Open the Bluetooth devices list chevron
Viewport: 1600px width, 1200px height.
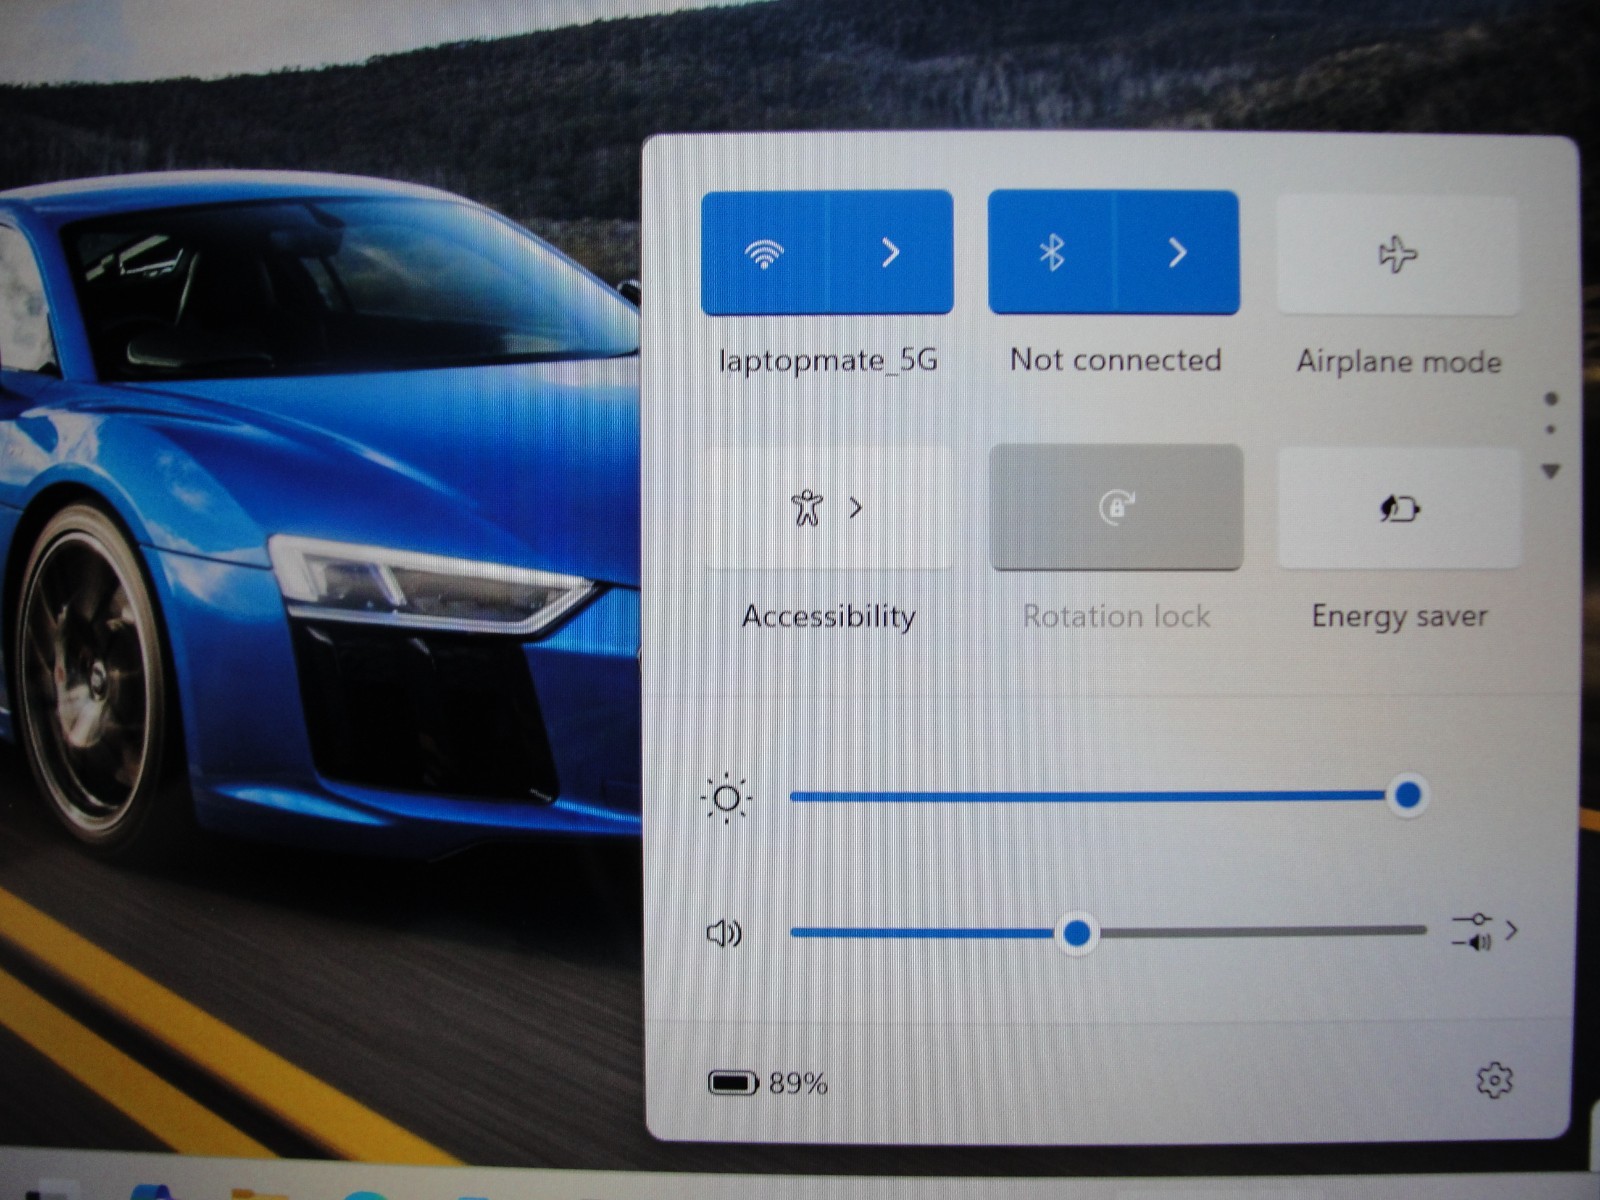point(1177,252)
